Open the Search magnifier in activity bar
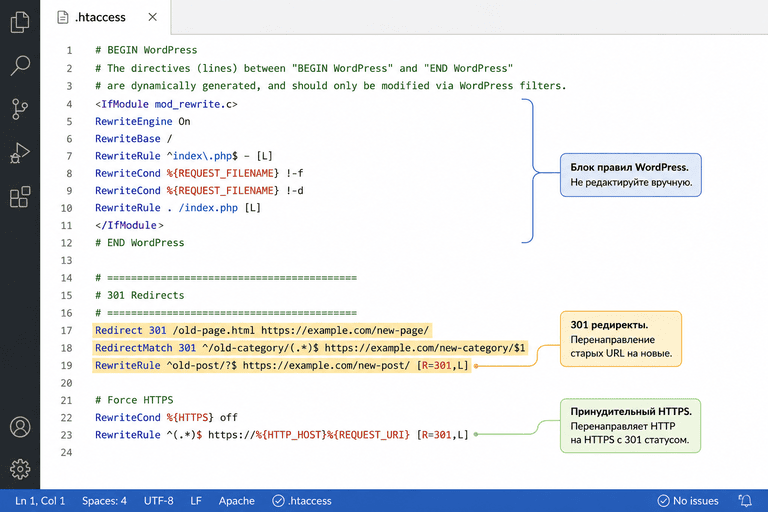This screenshot has height=512, width=768. (20, 65)
